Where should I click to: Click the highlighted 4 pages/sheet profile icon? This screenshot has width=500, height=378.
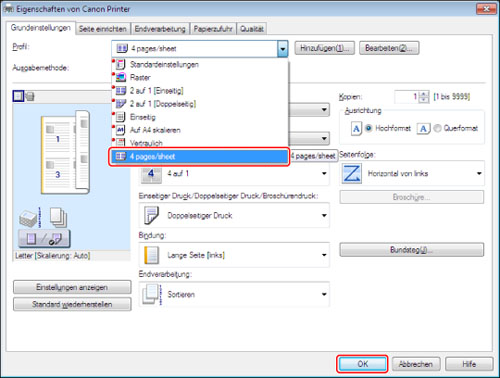(x=121, y=156)
